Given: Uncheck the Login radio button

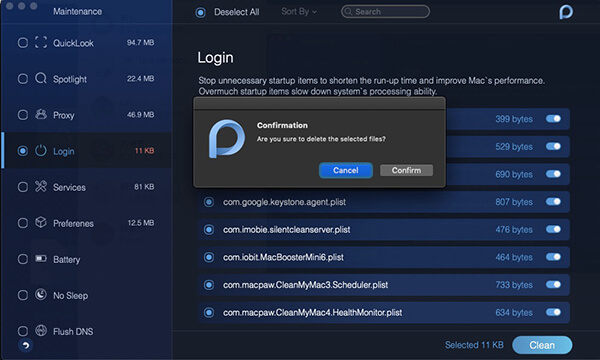Looking at the screenshot, I should click(23, 151).
